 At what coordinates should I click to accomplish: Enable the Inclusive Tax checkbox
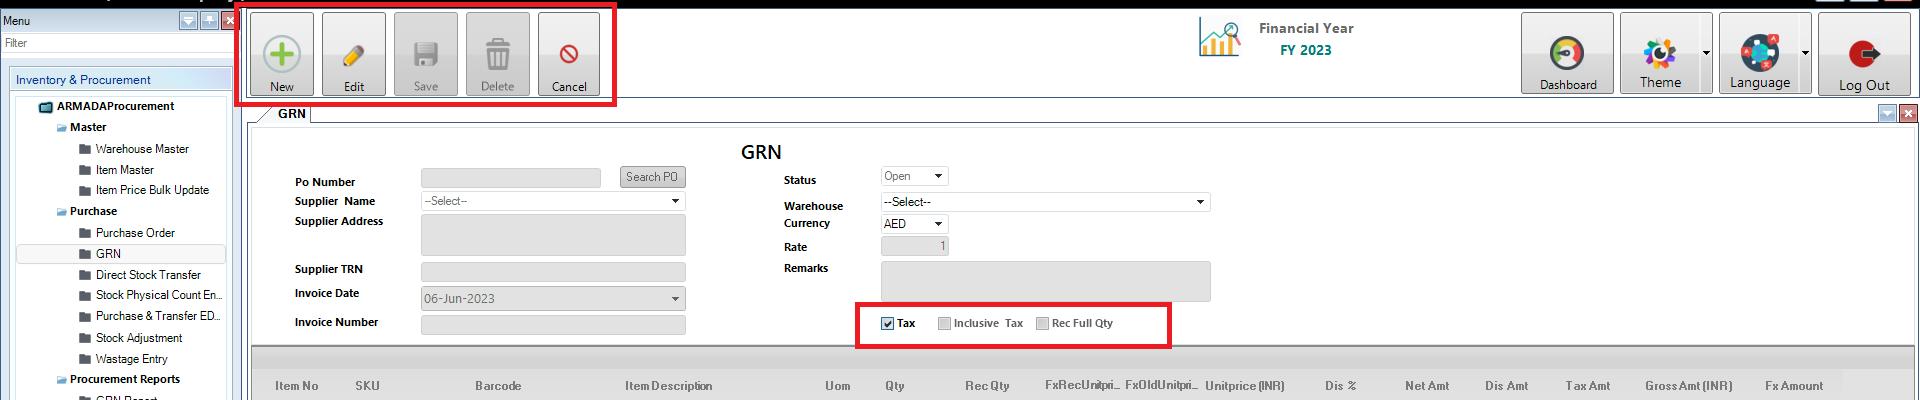click(944, 324)
